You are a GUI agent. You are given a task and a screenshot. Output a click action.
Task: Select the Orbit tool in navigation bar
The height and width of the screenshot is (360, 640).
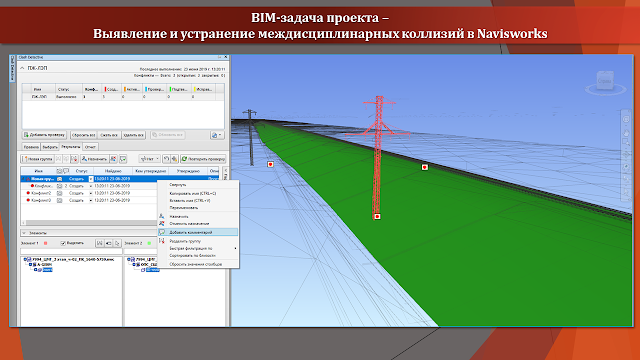click(626, 155)
